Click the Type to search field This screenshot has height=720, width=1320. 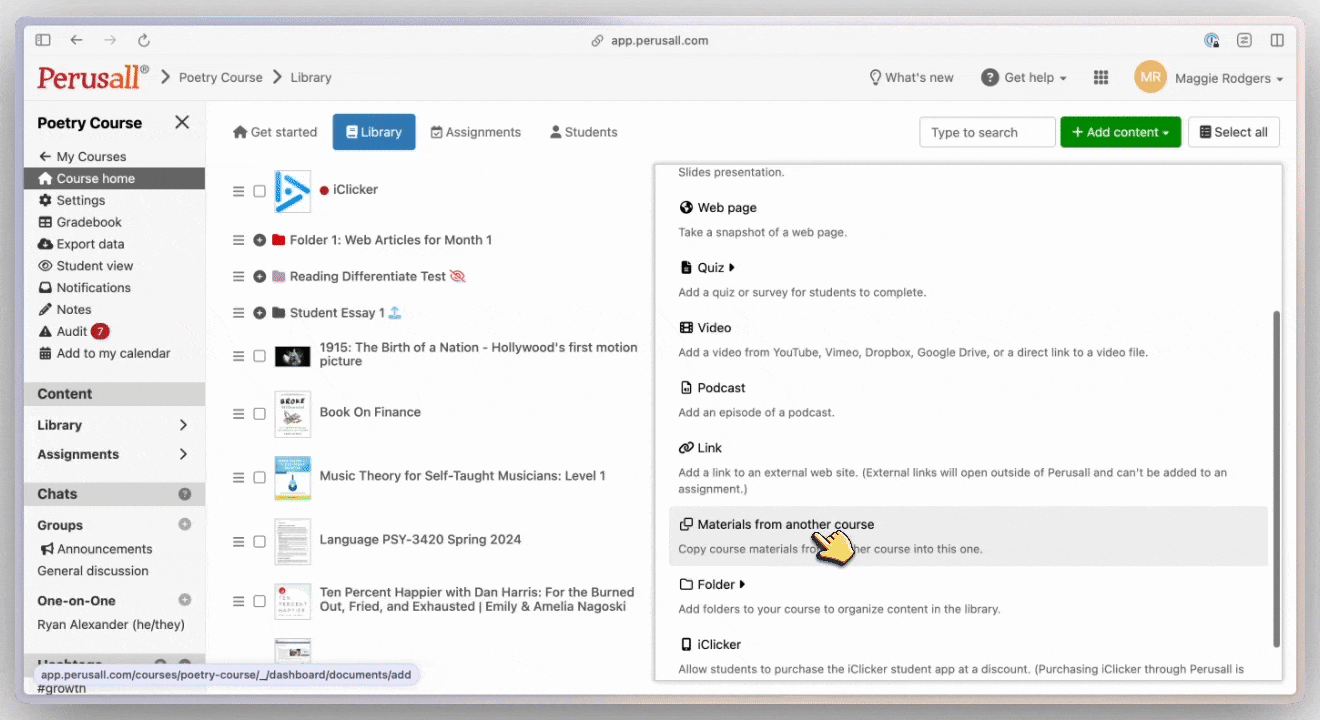click(986, 132)
